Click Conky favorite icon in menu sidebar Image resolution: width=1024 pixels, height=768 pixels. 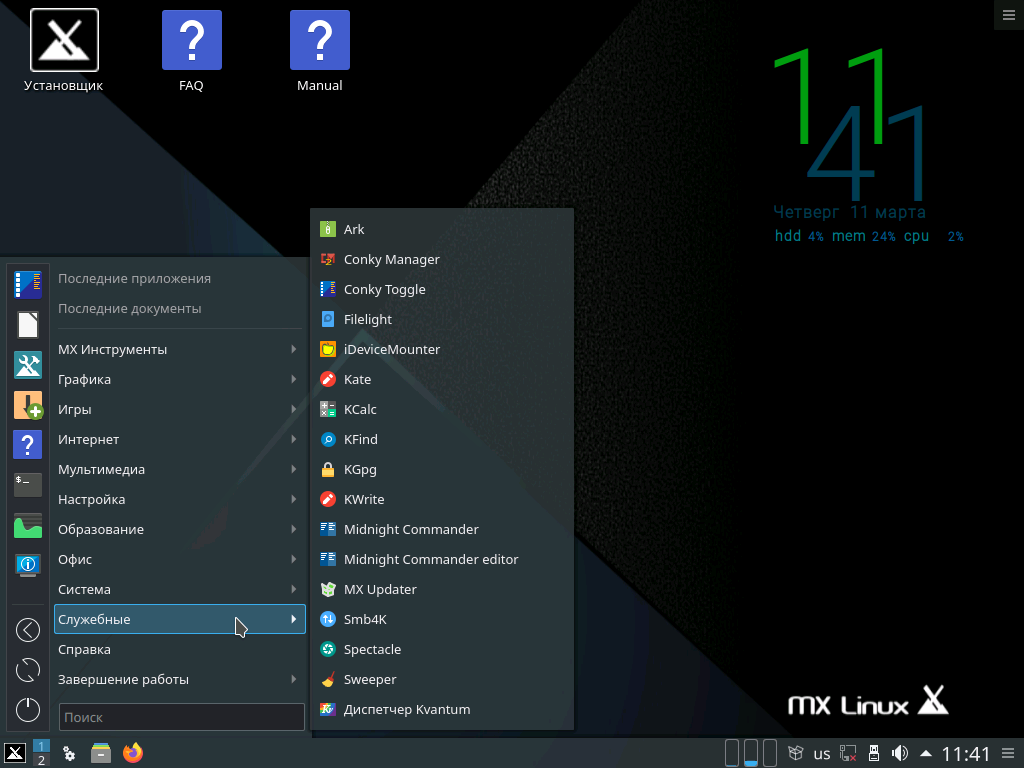27,285
